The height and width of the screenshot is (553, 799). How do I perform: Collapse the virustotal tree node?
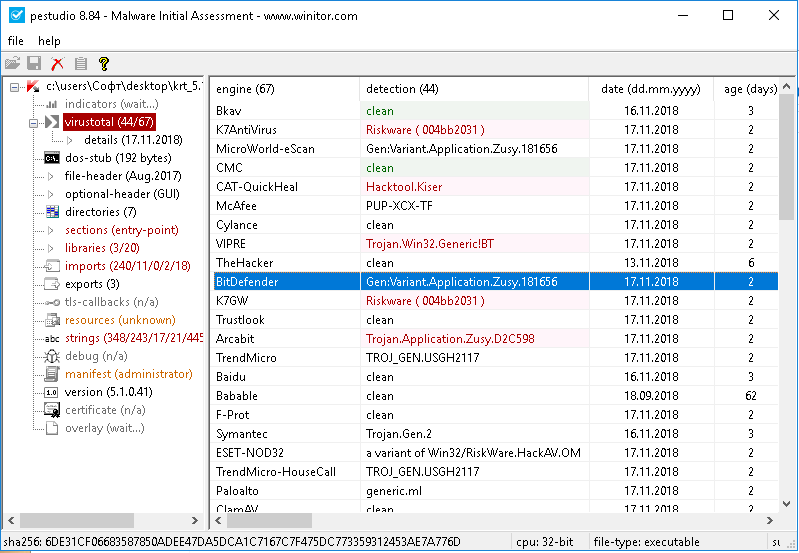(33, 123)
